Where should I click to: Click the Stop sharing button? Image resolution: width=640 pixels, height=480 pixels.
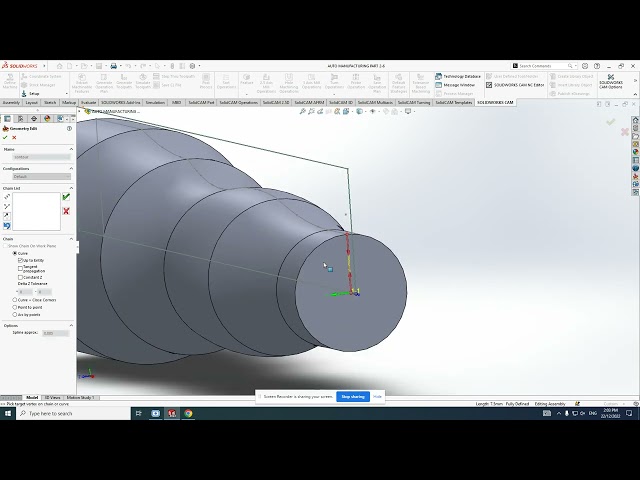[x=353, y=397]
